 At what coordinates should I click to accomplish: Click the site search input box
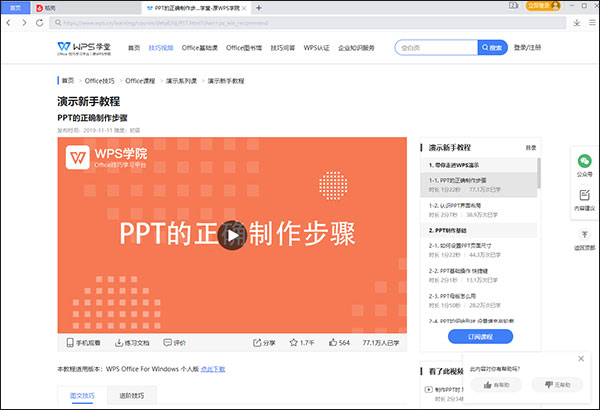coord(436,47)
